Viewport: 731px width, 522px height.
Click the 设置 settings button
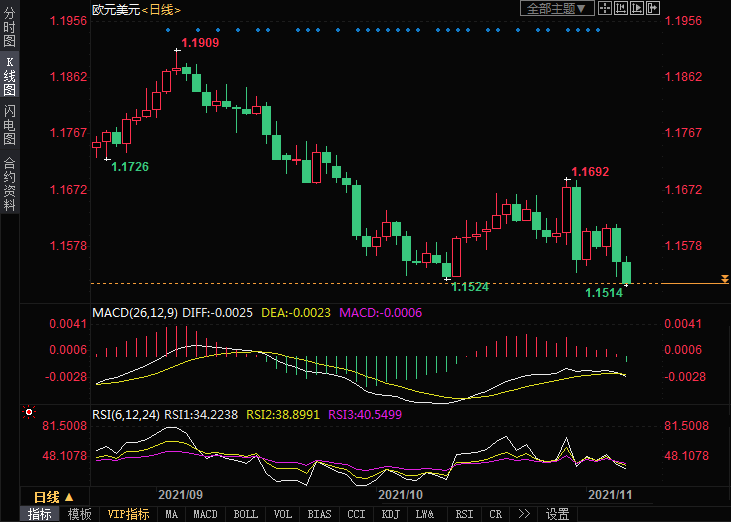[x=557, y=514]
